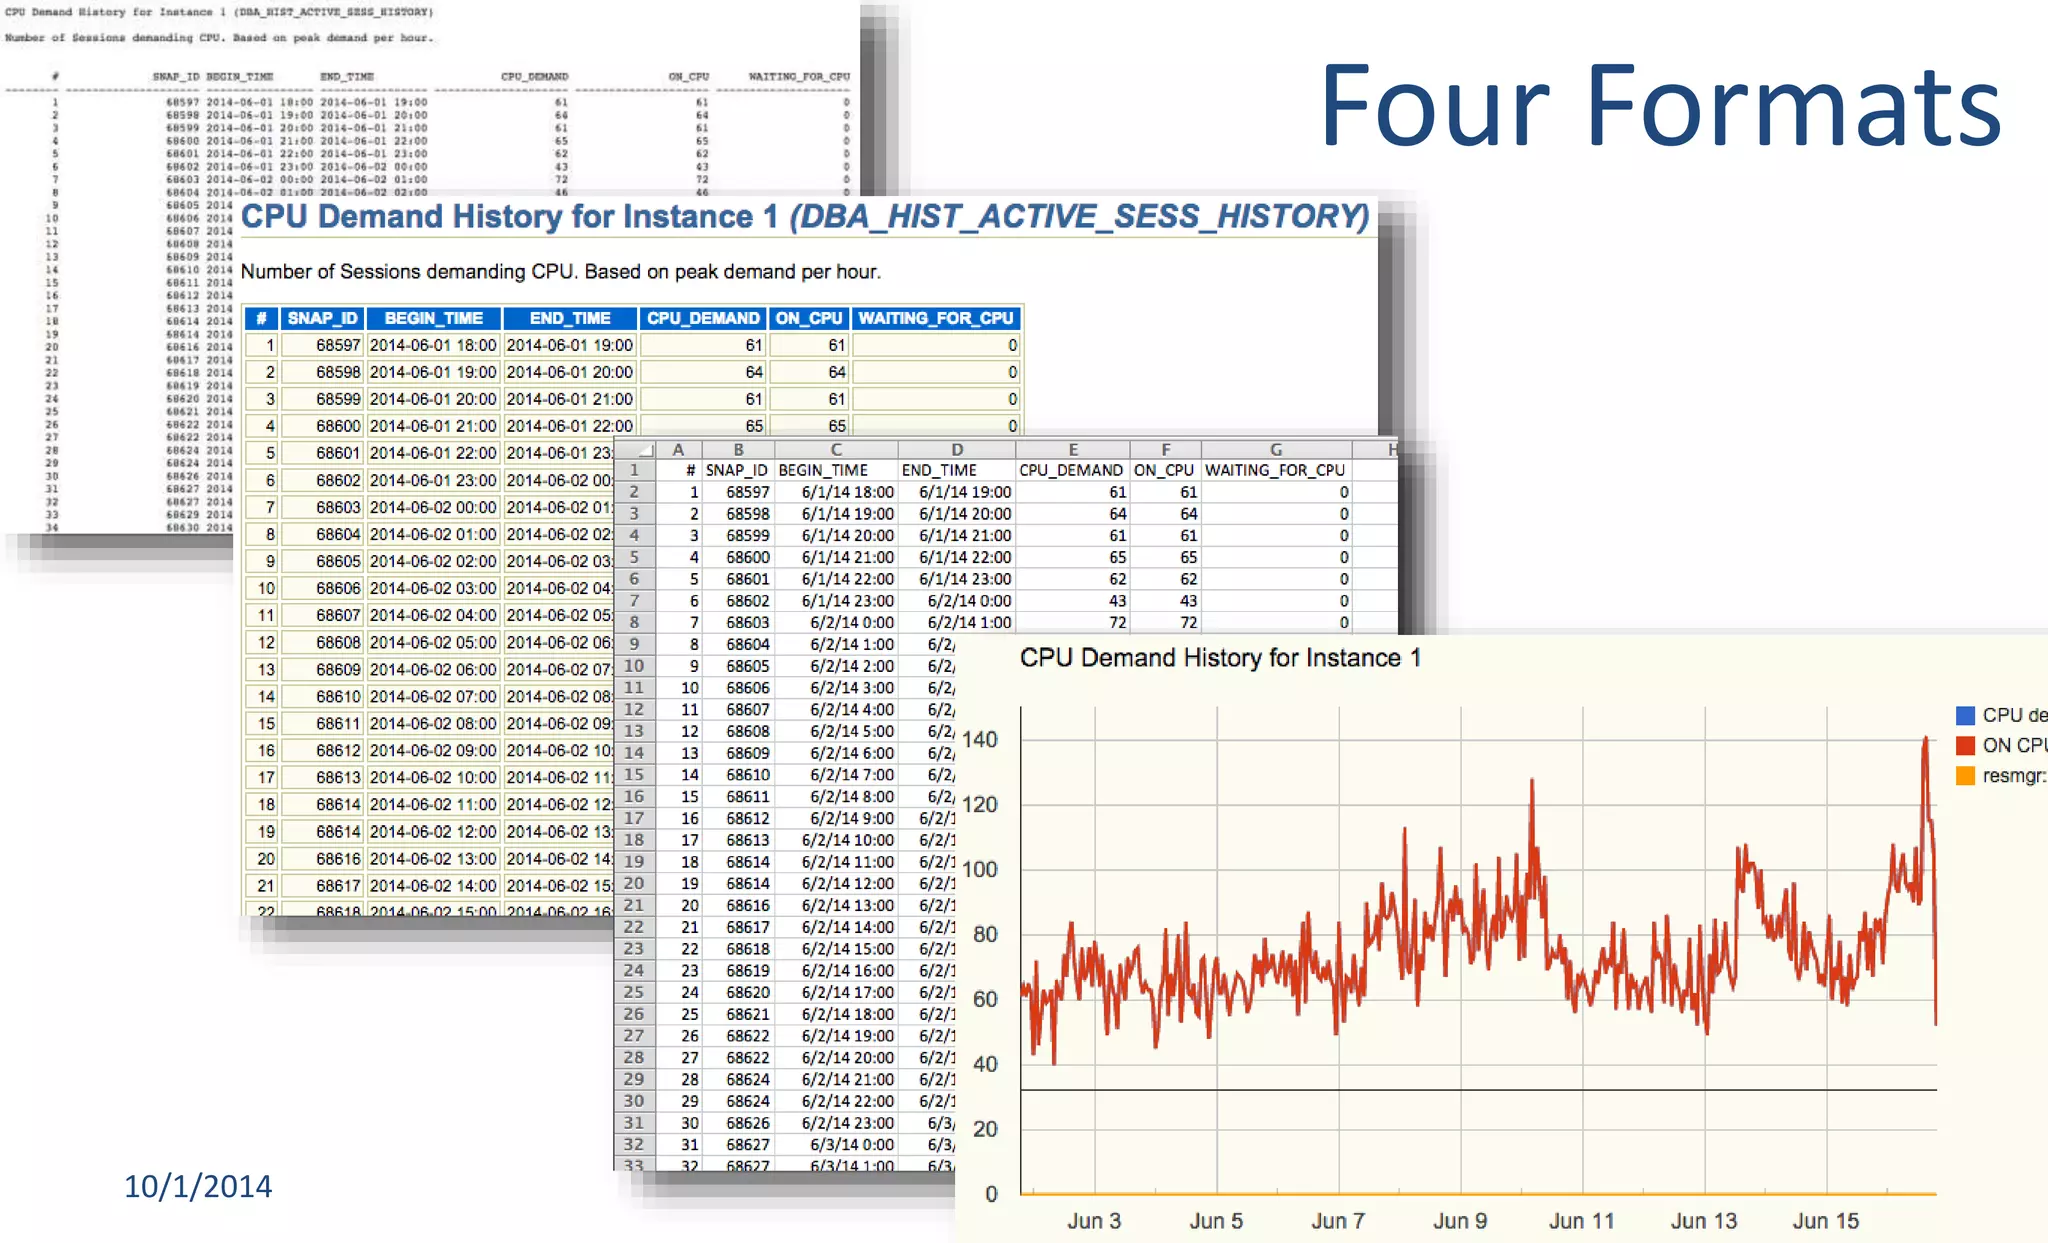This screenshot has width=2048, height=1243.
Task: Click the red ON CPU legend swatch
Action: [x=1965, y=746]
